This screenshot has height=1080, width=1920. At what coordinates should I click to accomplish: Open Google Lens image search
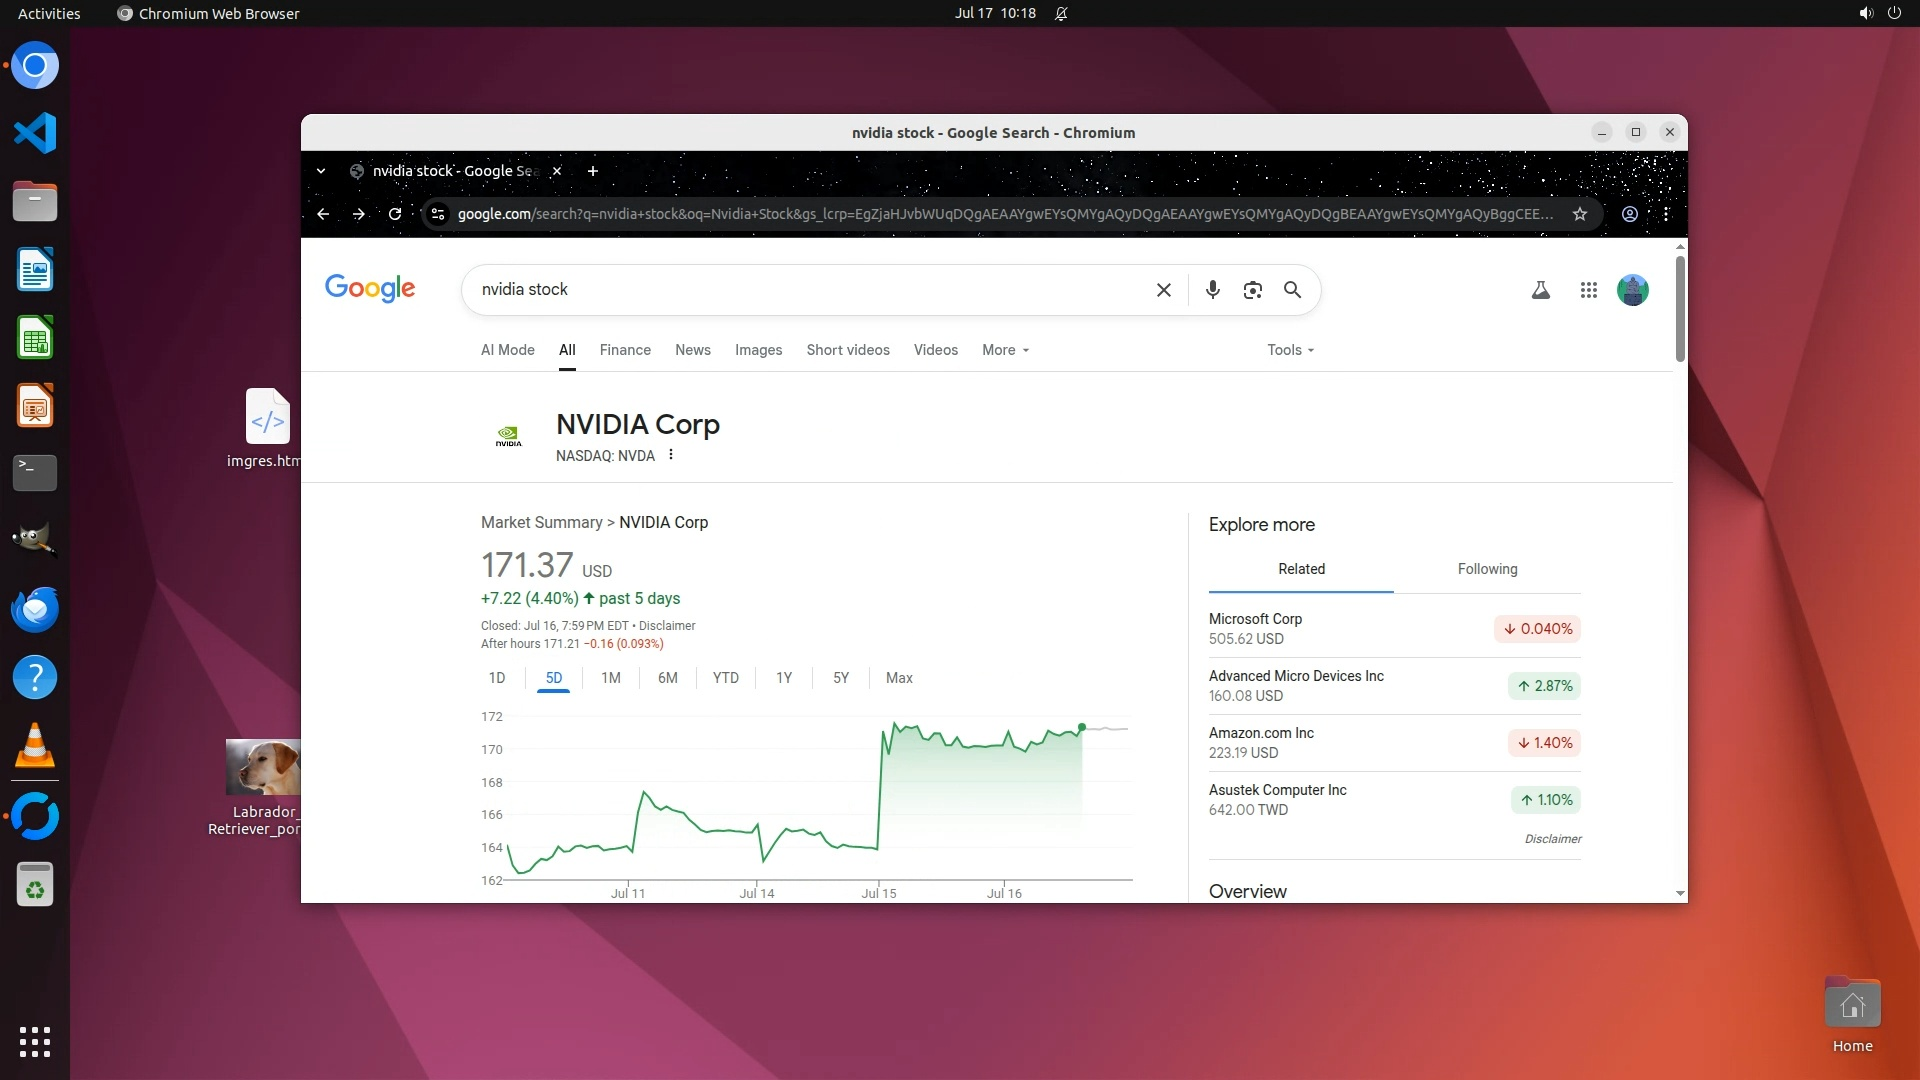click(1252, 290)
